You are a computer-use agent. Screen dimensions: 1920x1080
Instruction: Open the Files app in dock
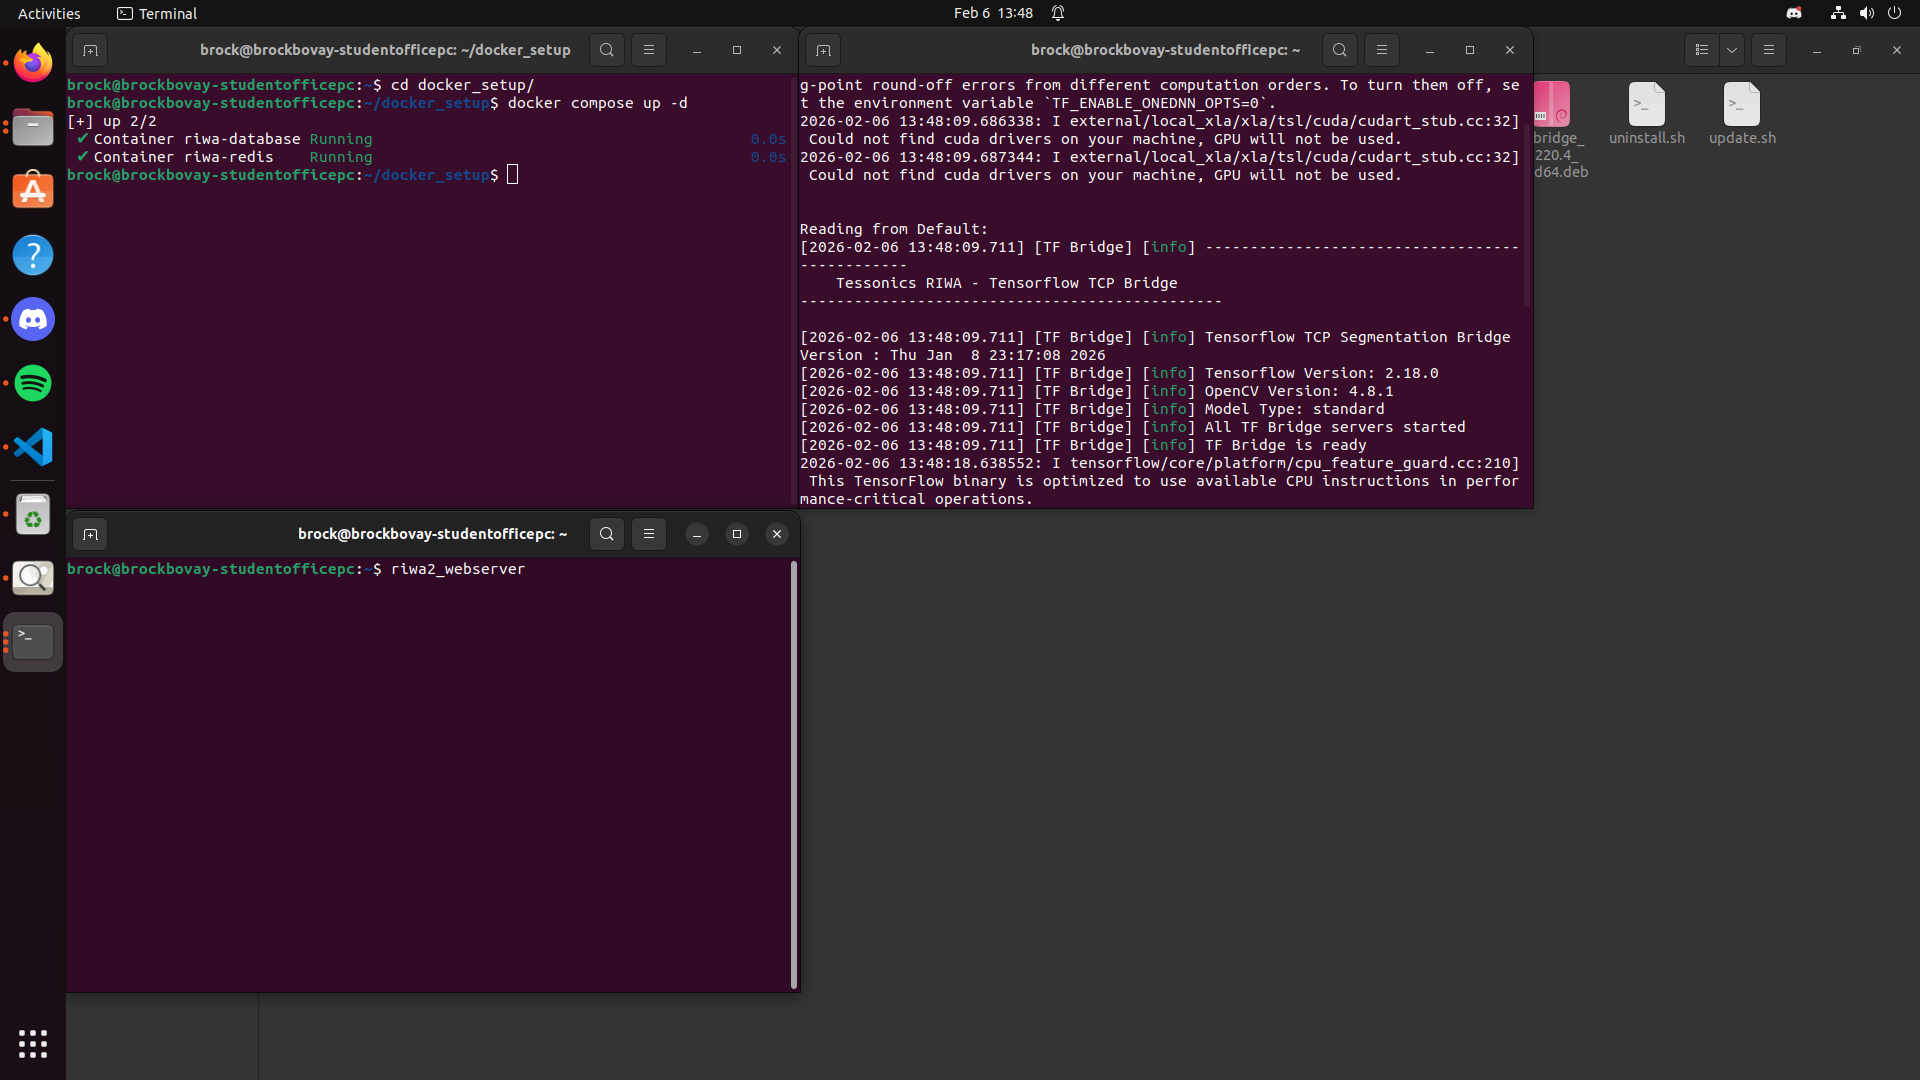tap(33, 127)
